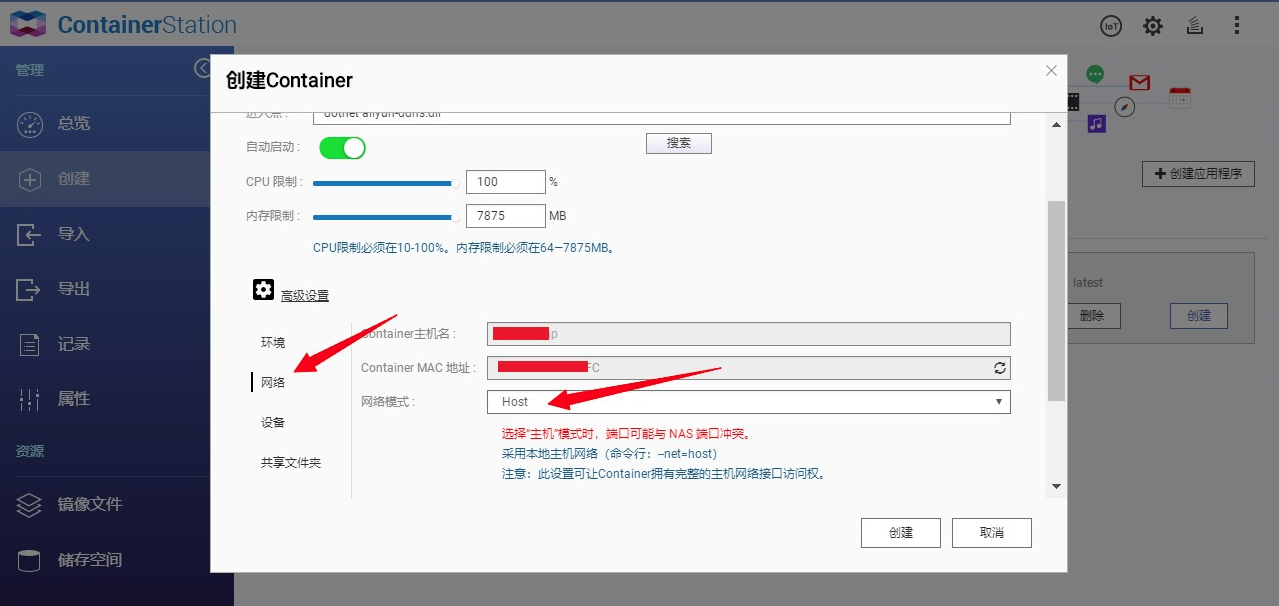Click the dialog vertical scrollbar thumb

pyautogui.click(x=1056, y=300)
